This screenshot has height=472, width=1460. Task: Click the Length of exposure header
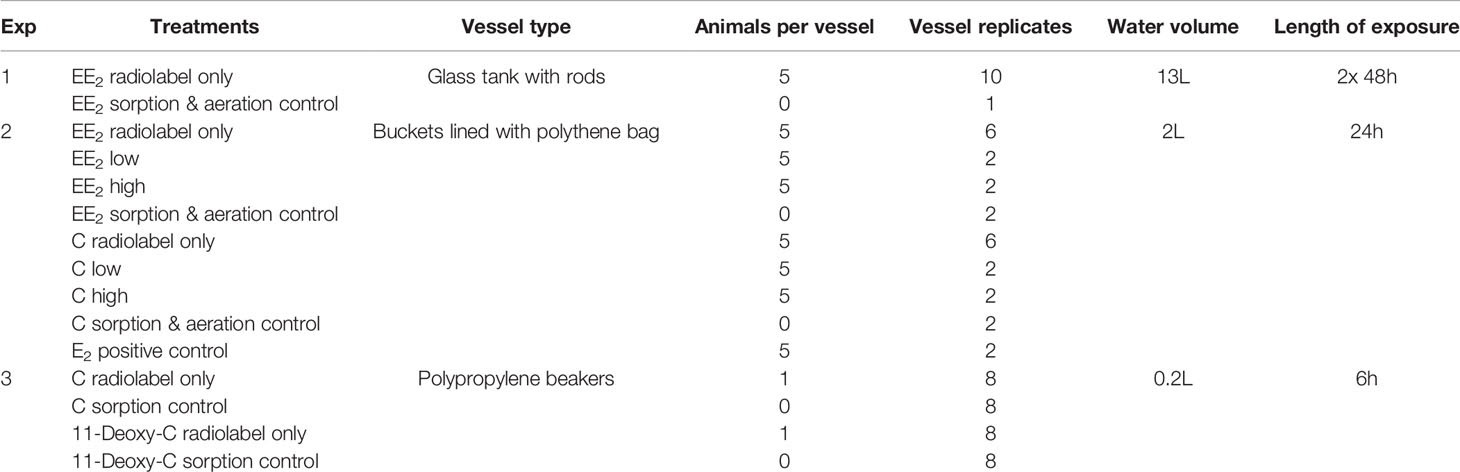[1366, 29]
